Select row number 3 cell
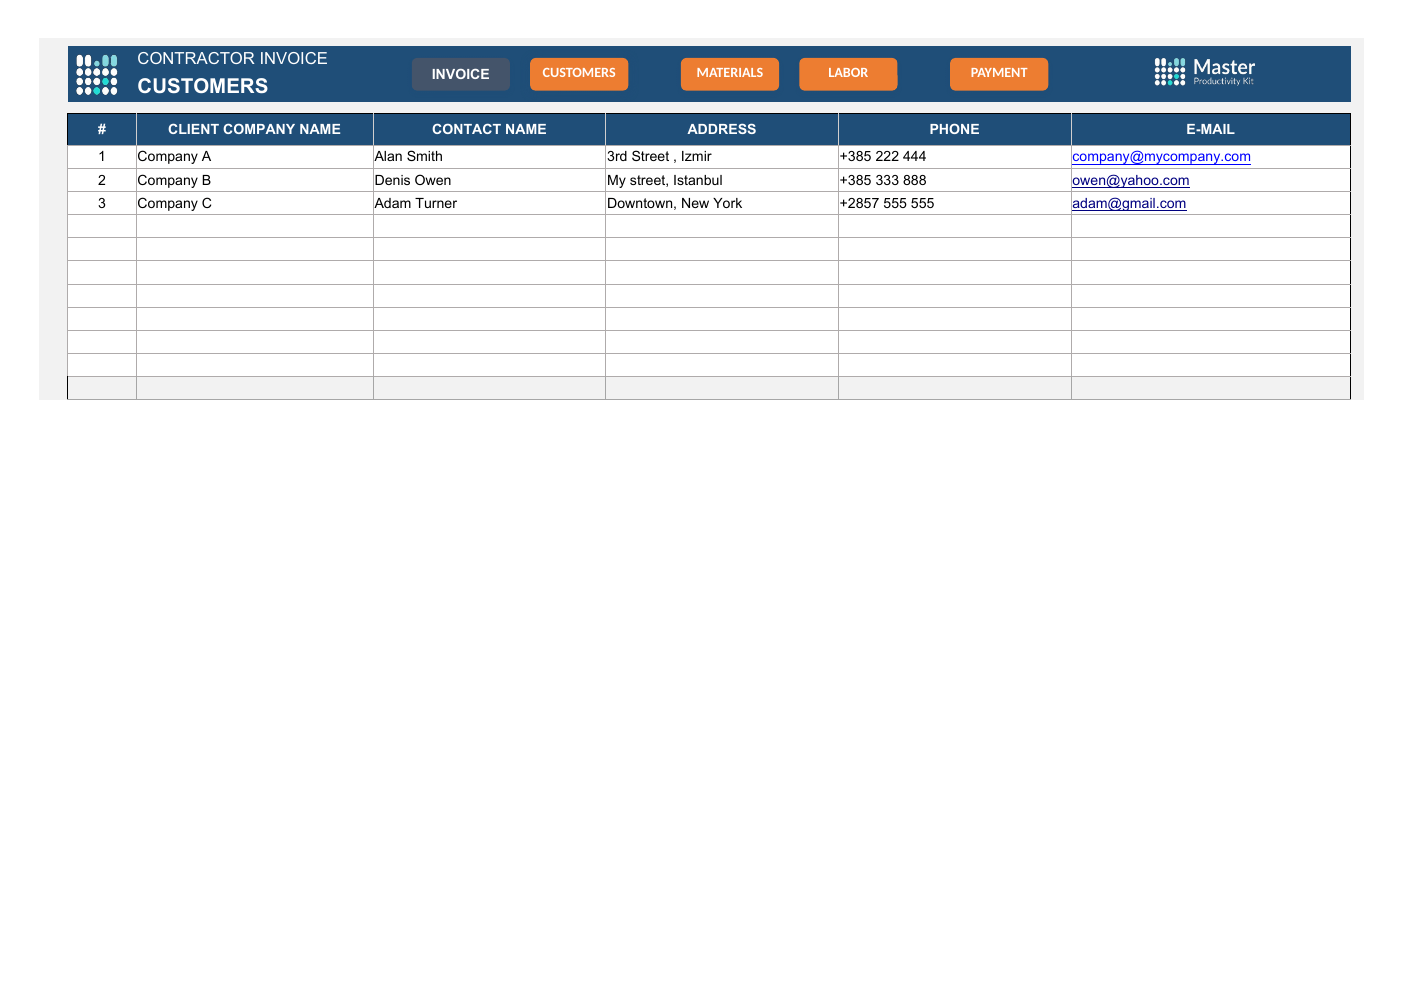Screen dimensions: 1404x993 coord(102,203)
